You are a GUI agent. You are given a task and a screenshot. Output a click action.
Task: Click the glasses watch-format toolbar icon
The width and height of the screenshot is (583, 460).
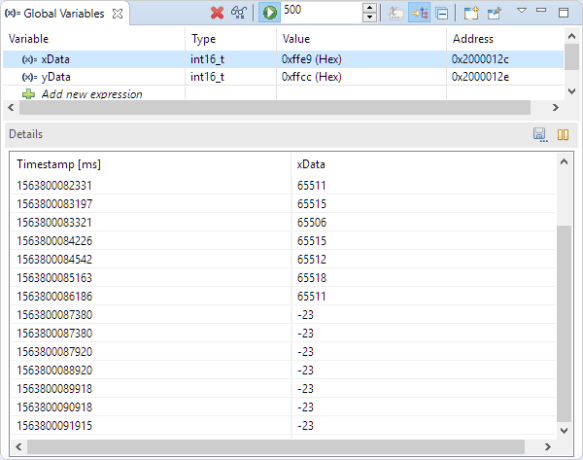click(238, 13)
